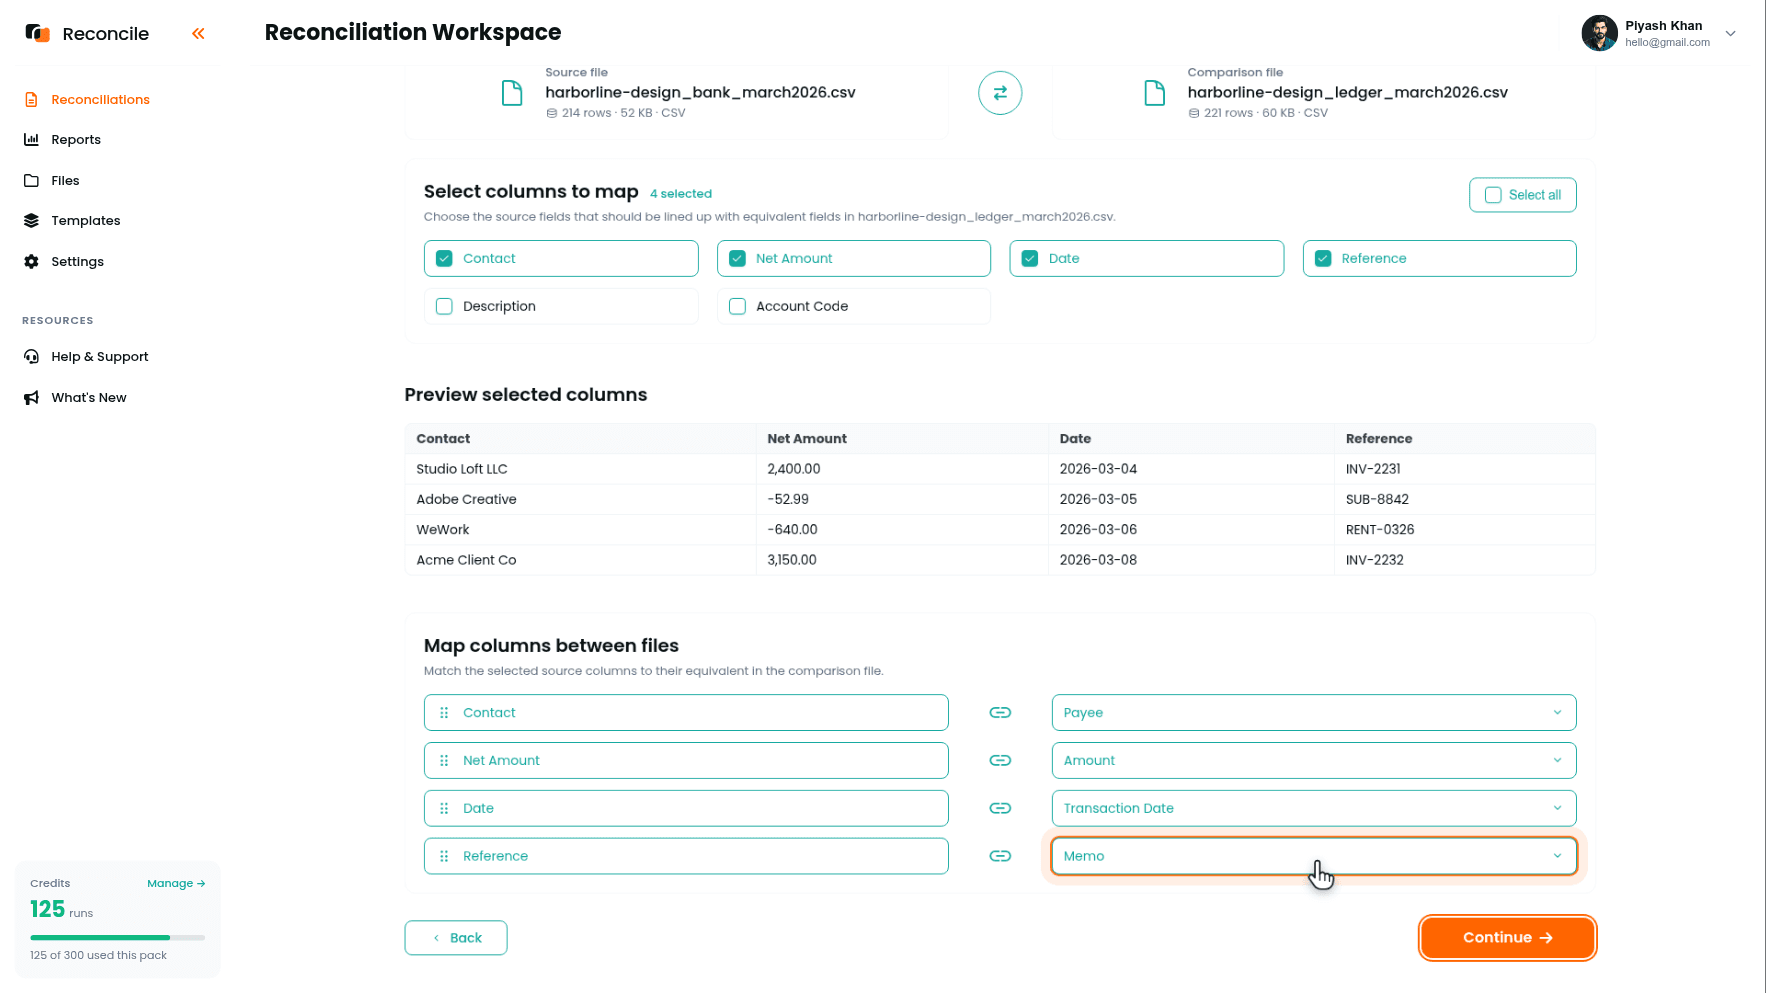Click the What's New megaphone icon
The image size is (1766, 993).
click(31, 397)
